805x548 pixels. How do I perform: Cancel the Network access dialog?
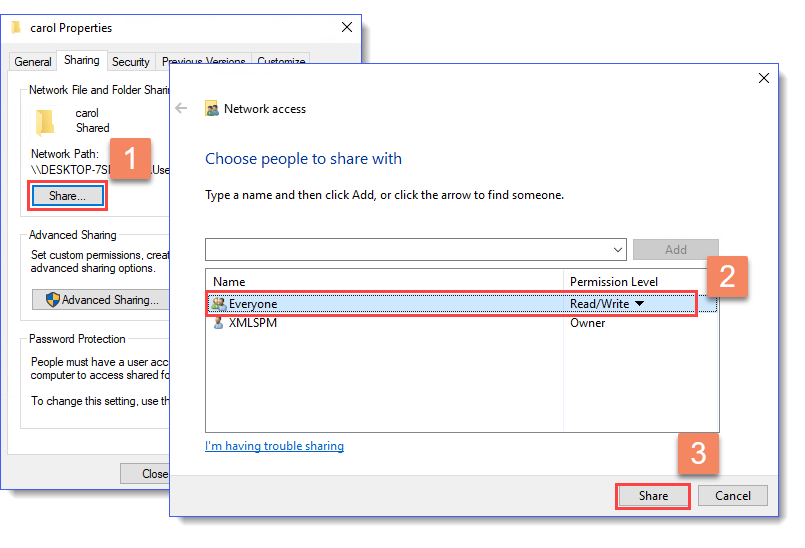pos(732,496)
